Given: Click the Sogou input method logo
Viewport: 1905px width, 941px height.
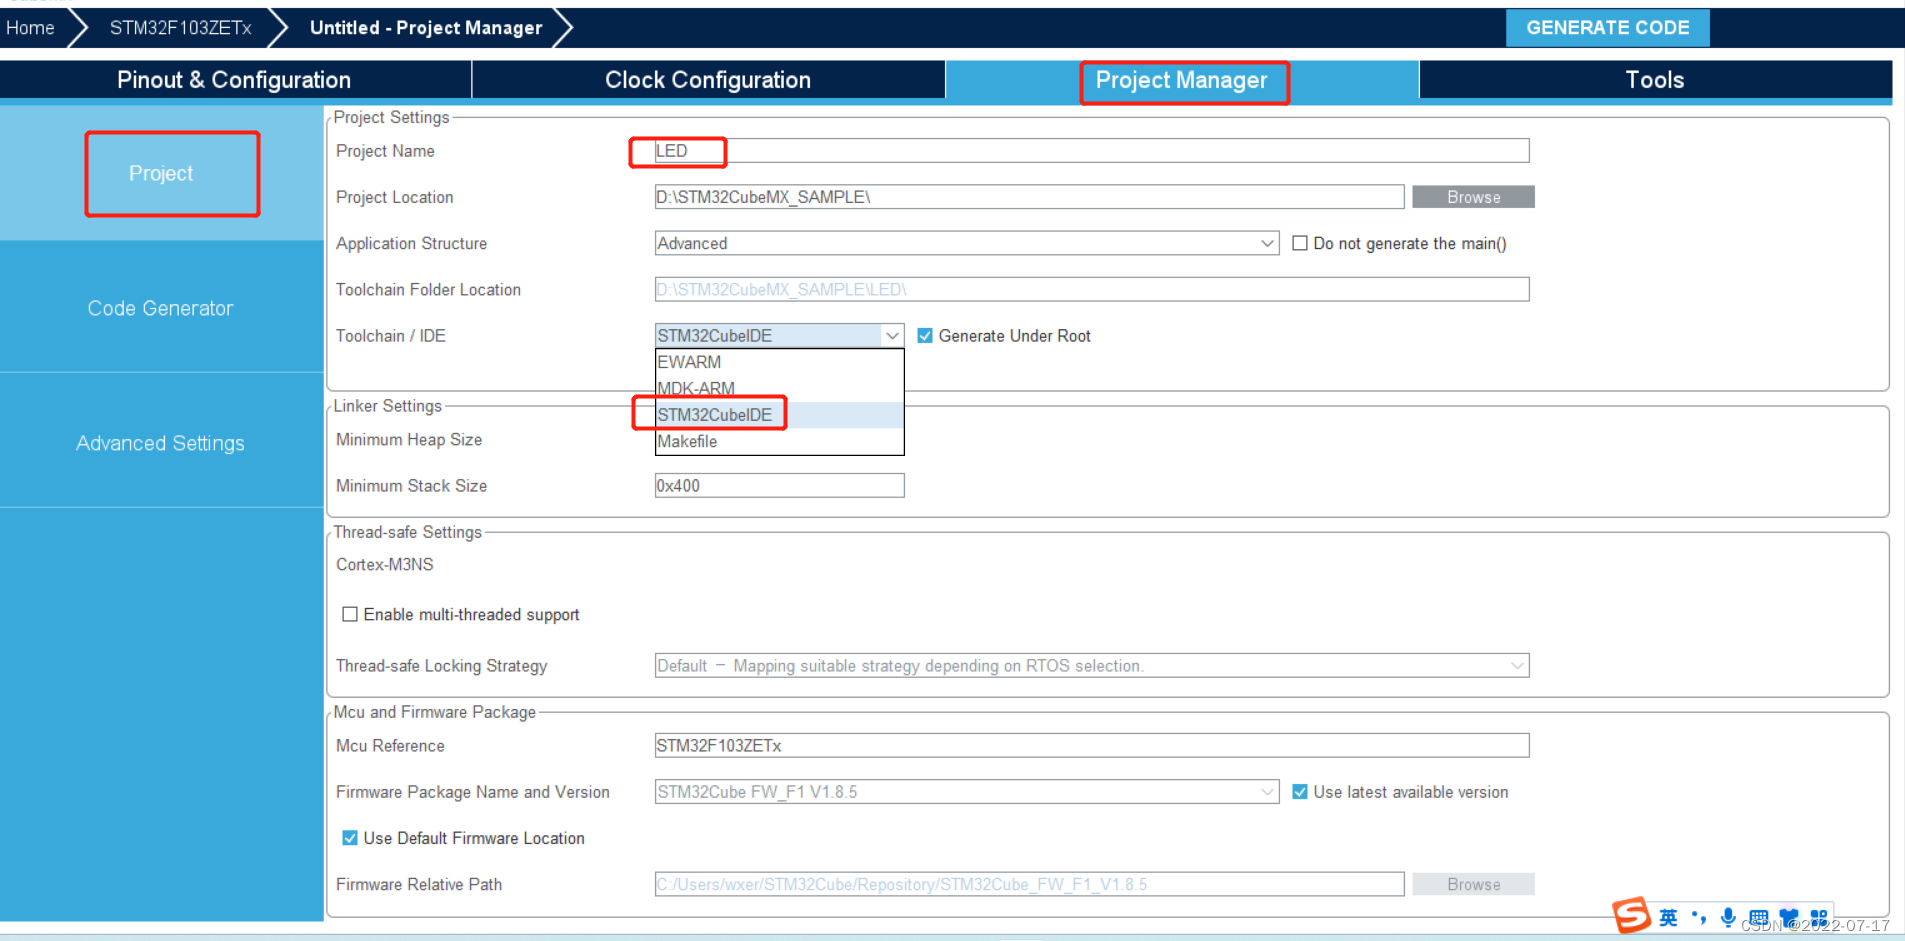Looking at the screenshot, I should [x=1632, y=915].
